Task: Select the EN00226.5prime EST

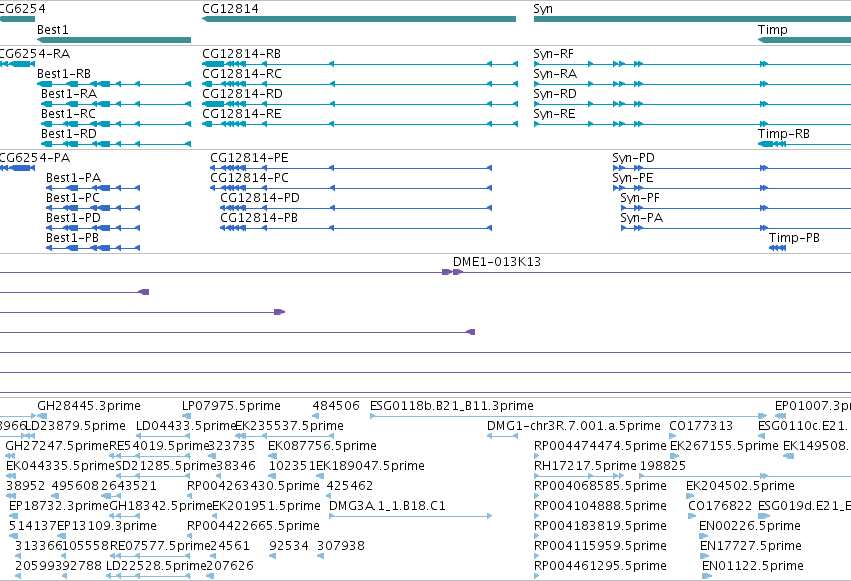Action: pos(704,536)
